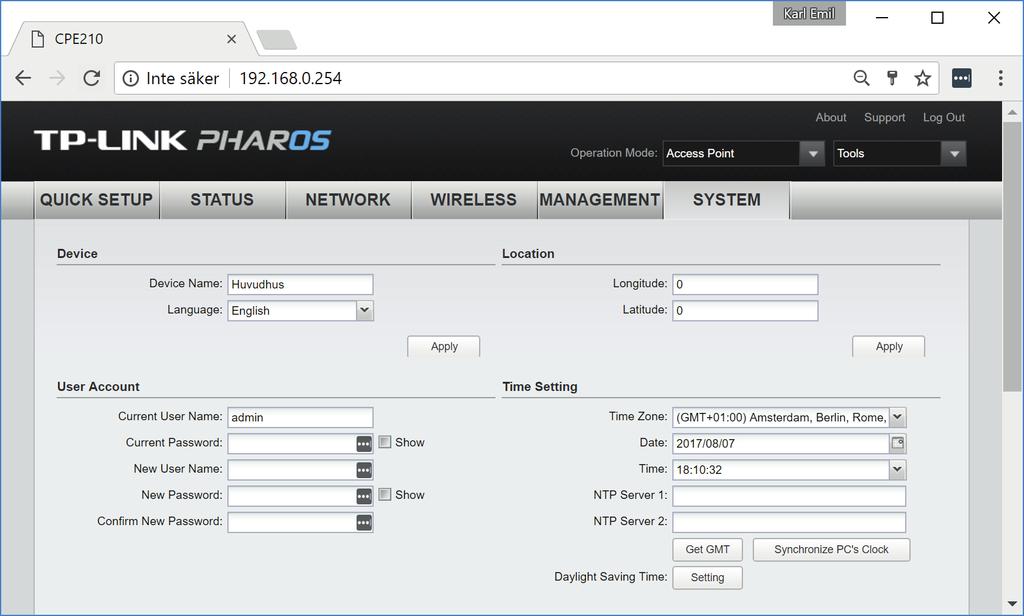Screen dimensions: 1024x616
Task: Expand the Time dropdown
Action: (897, 469)
